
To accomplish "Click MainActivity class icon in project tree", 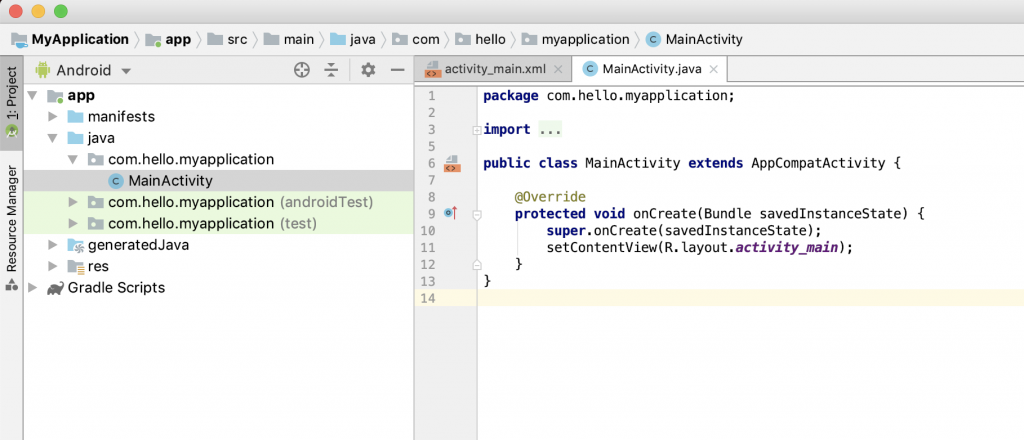I will pos(116,181).
